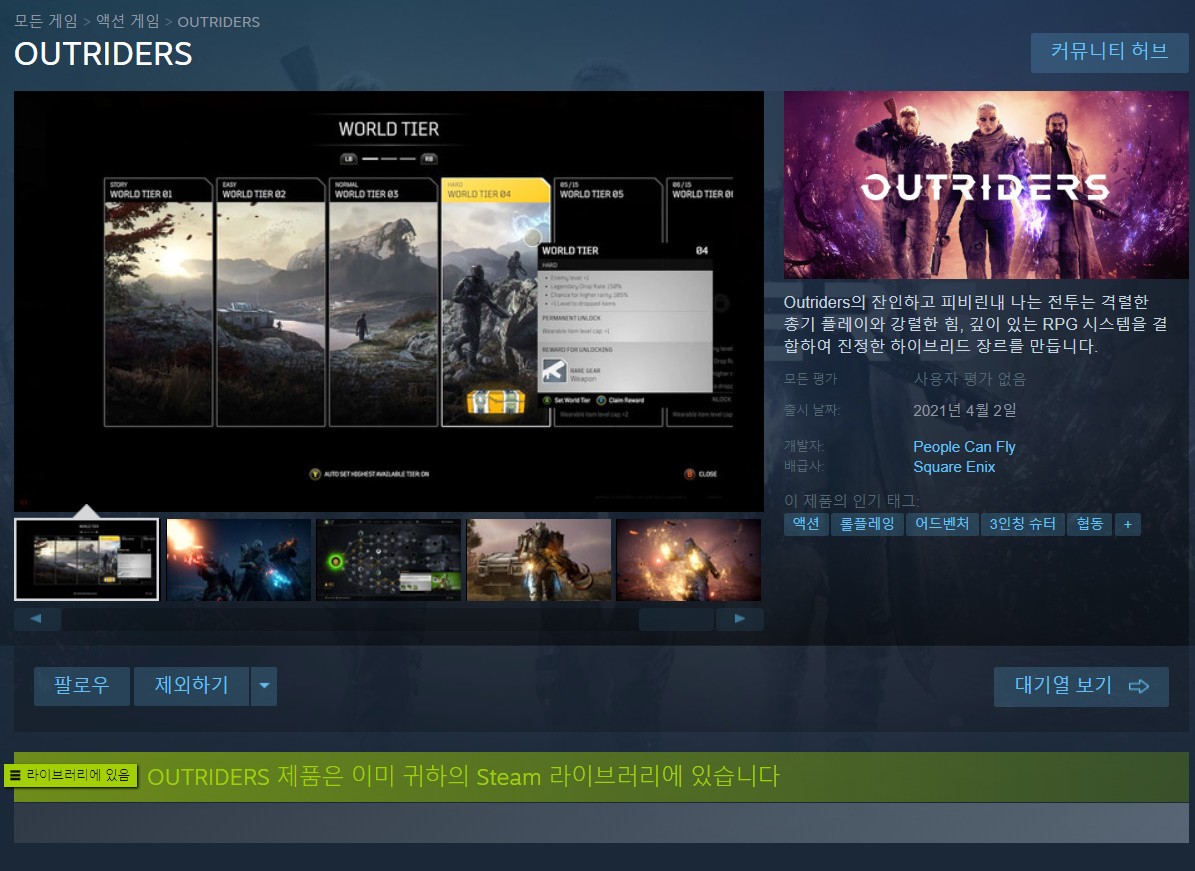Image resolution: width=1195 pixels, height=871 pixels.
Task: Click the 어드벤처 tag
Action: point(942,524)
